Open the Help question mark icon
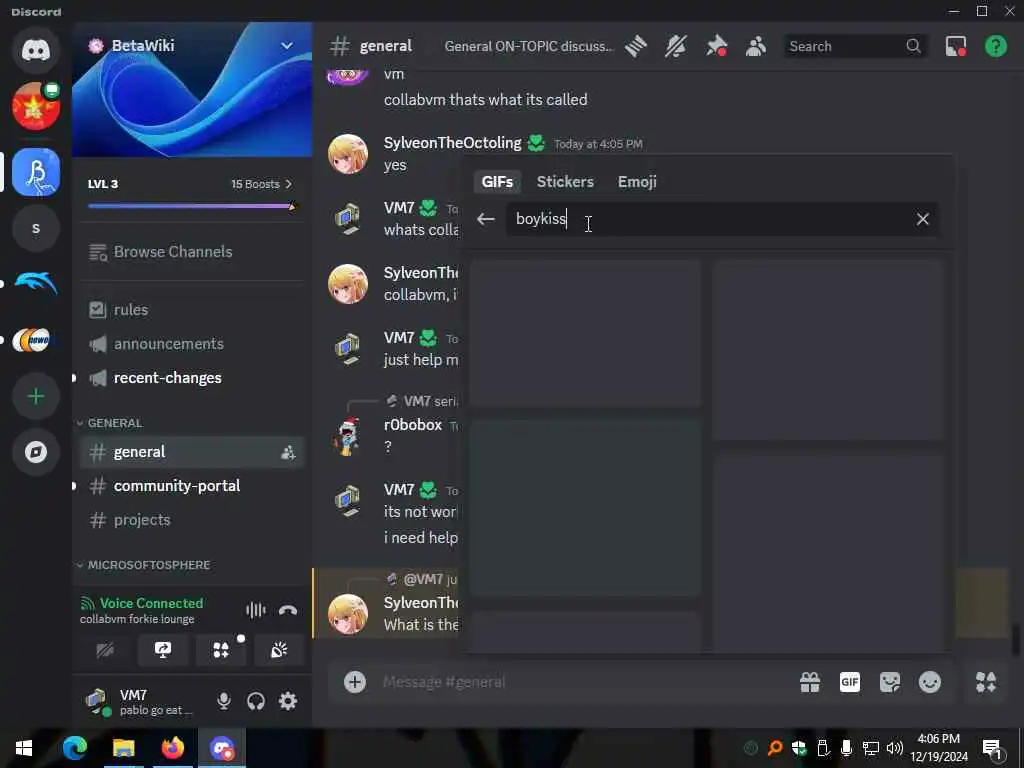Viewport: 1024px width, 768px height. click(995, 46)
